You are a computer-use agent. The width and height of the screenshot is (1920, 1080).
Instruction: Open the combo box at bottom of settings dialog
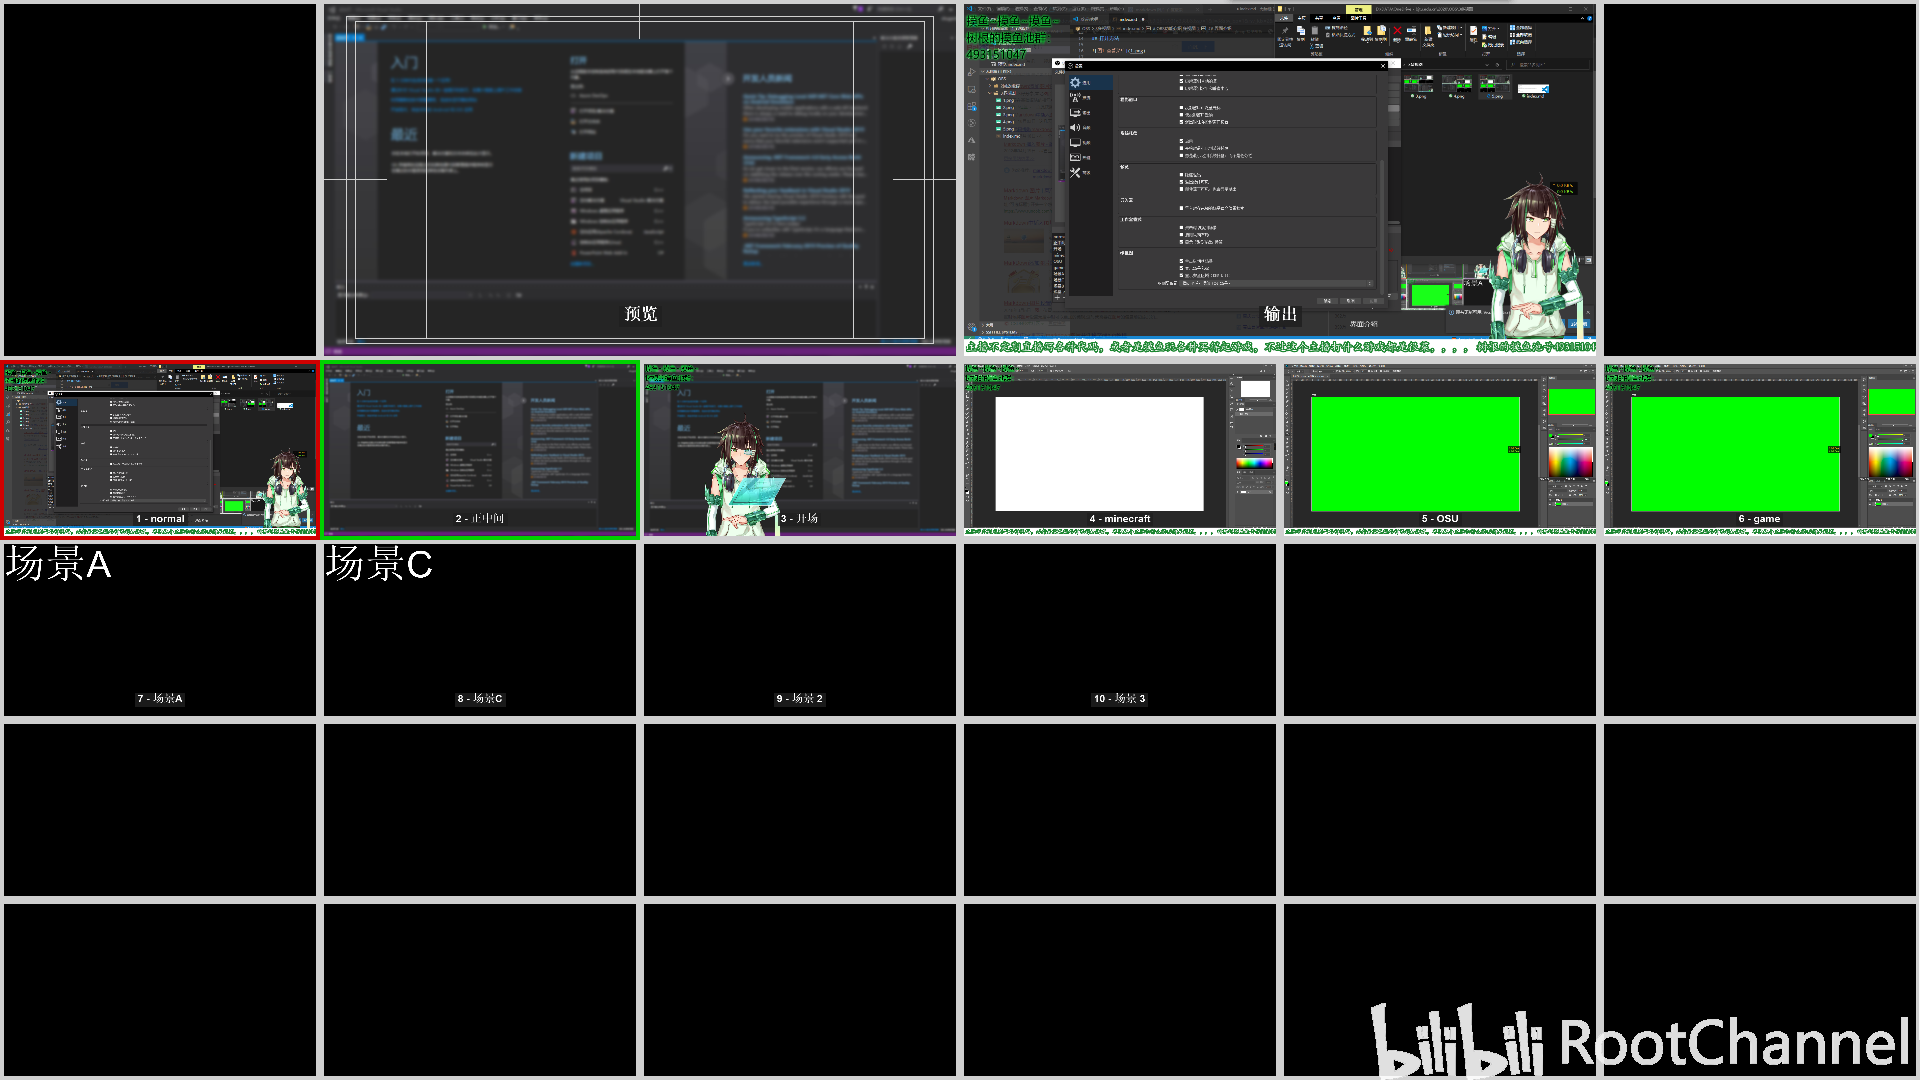[1277, 283]
